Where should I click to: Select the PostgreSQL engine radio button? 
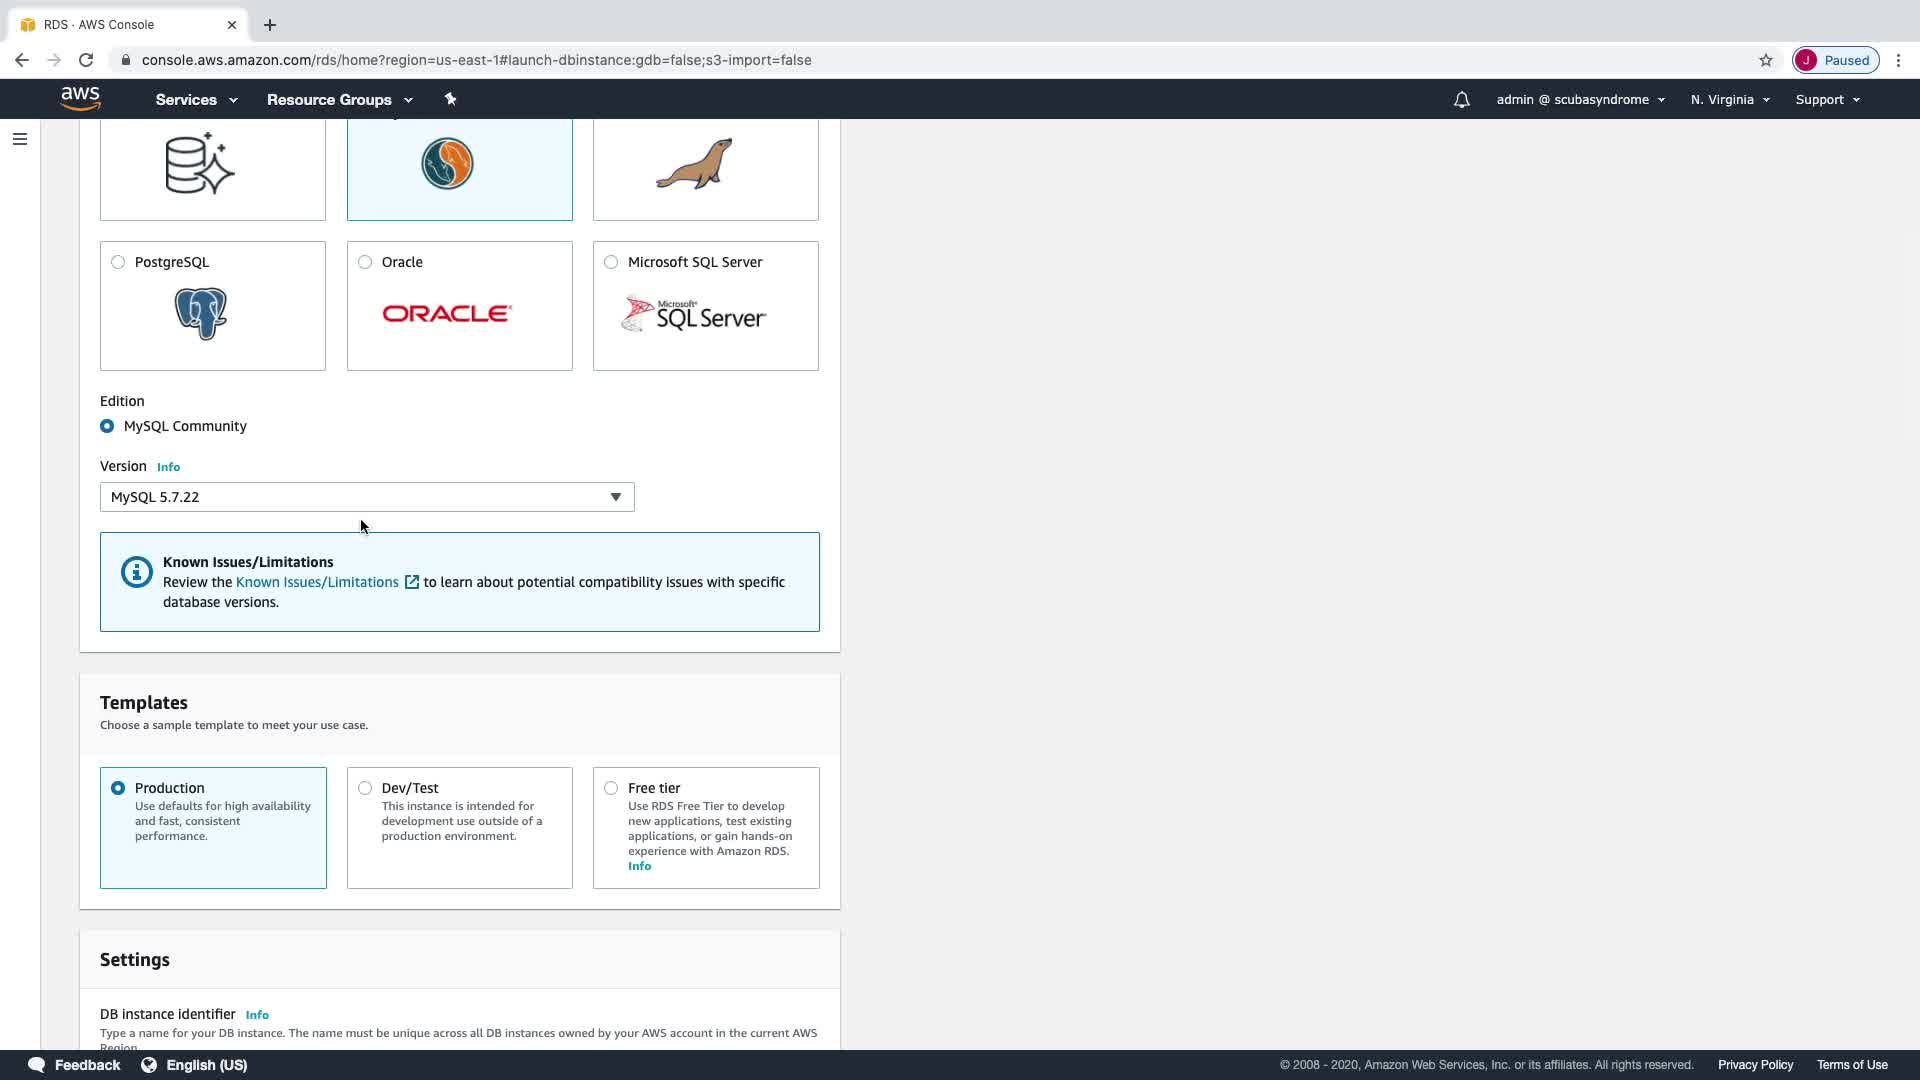point(118,262)
